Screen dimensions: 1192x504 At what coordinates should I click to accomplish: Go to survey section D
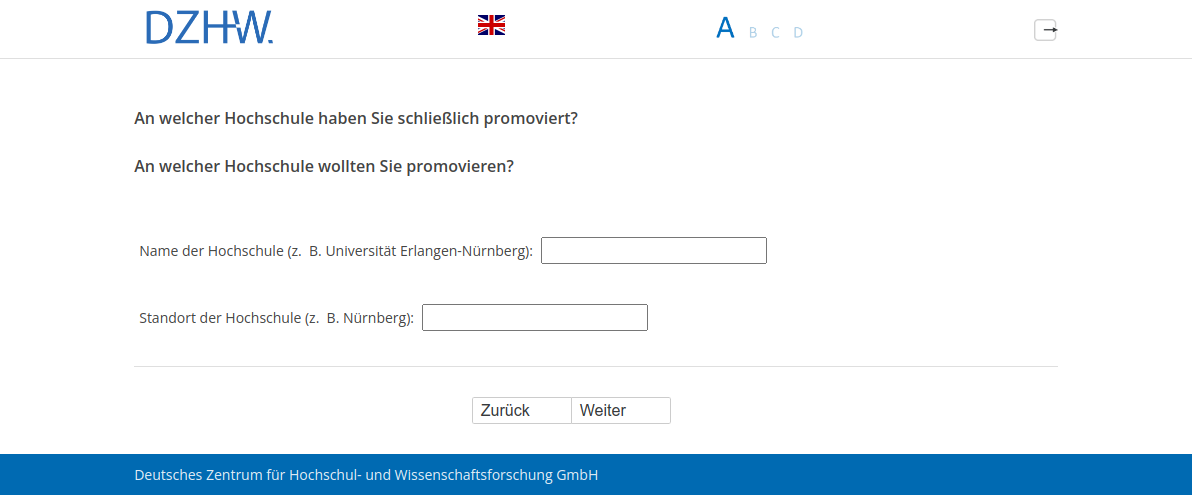click(x=798, y=33)
